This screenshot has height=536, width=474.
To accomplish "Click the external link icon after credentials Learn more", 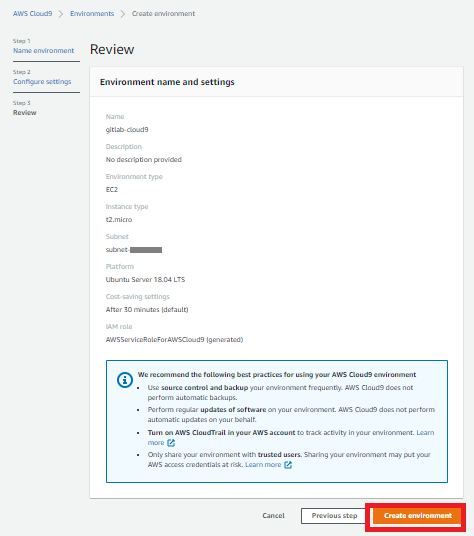I will pyautogui.click(x=288, y=465).
